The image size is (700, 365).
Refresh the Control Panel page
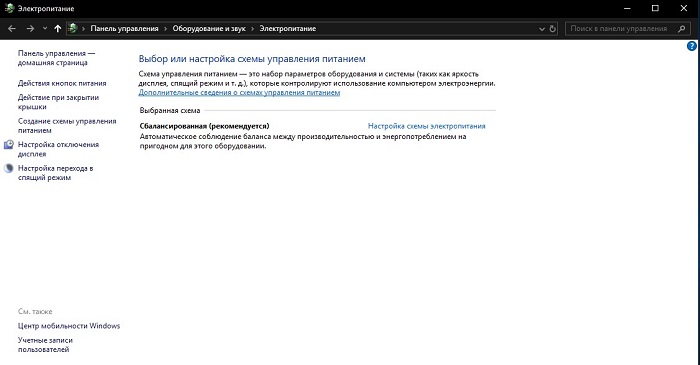point(553,29)
